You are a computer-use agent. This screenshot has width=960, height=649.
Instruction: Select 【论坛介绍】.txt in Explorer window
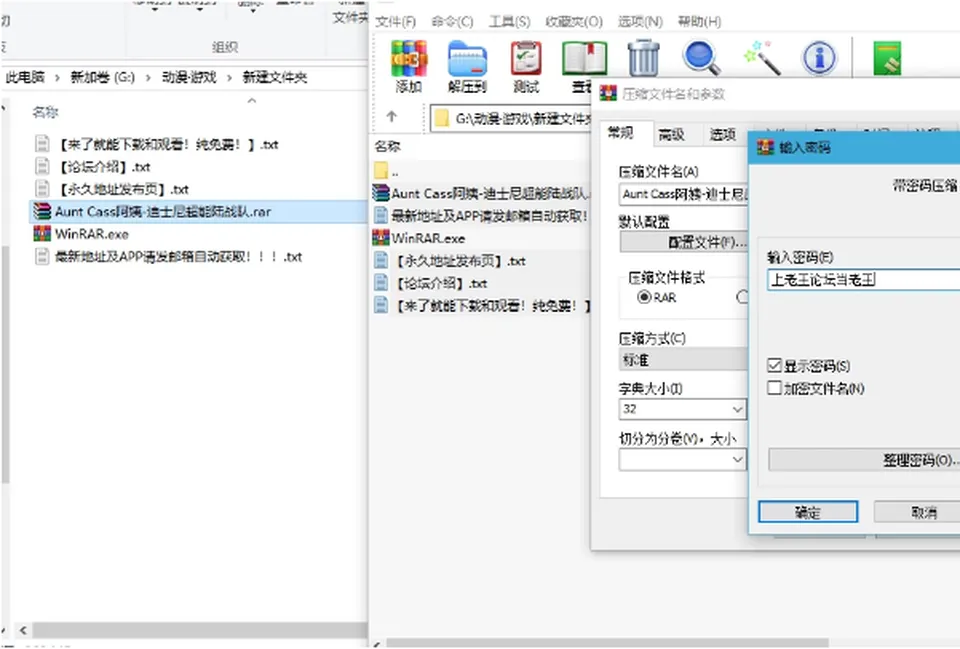click(93, 167)
